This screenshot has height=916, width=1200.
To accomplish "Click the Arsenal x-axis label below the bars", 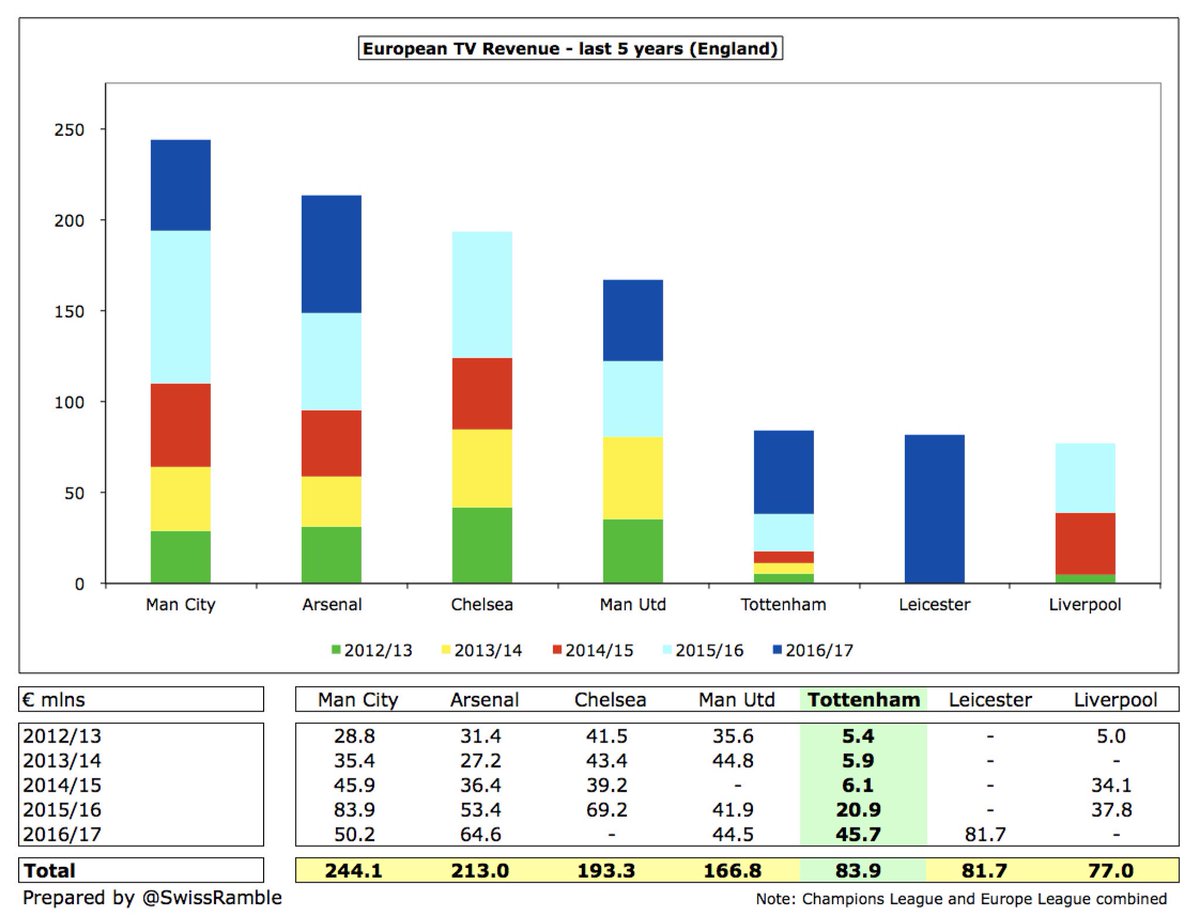I will point(331,606).
